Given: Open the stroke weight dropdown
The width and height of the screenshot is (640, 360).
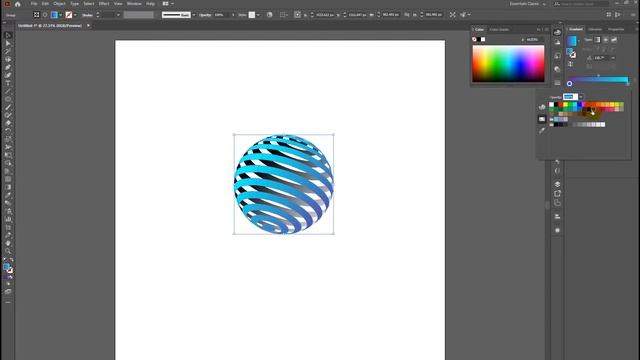Looking at the screenshot, I should (118, 15).
